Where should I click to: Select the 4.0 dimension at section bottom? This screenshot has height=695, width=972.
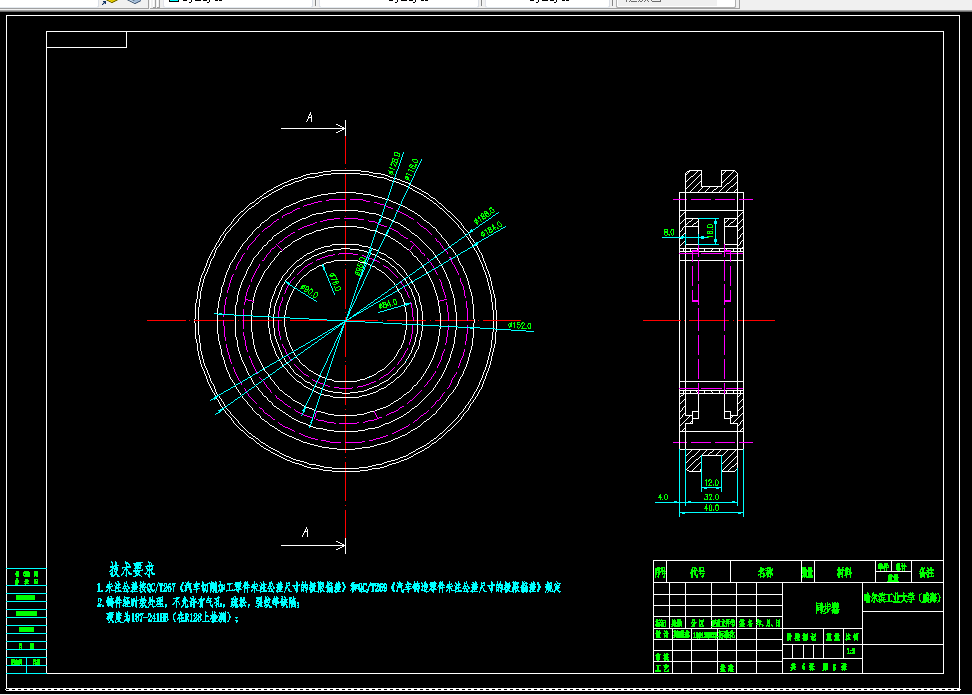663,497
